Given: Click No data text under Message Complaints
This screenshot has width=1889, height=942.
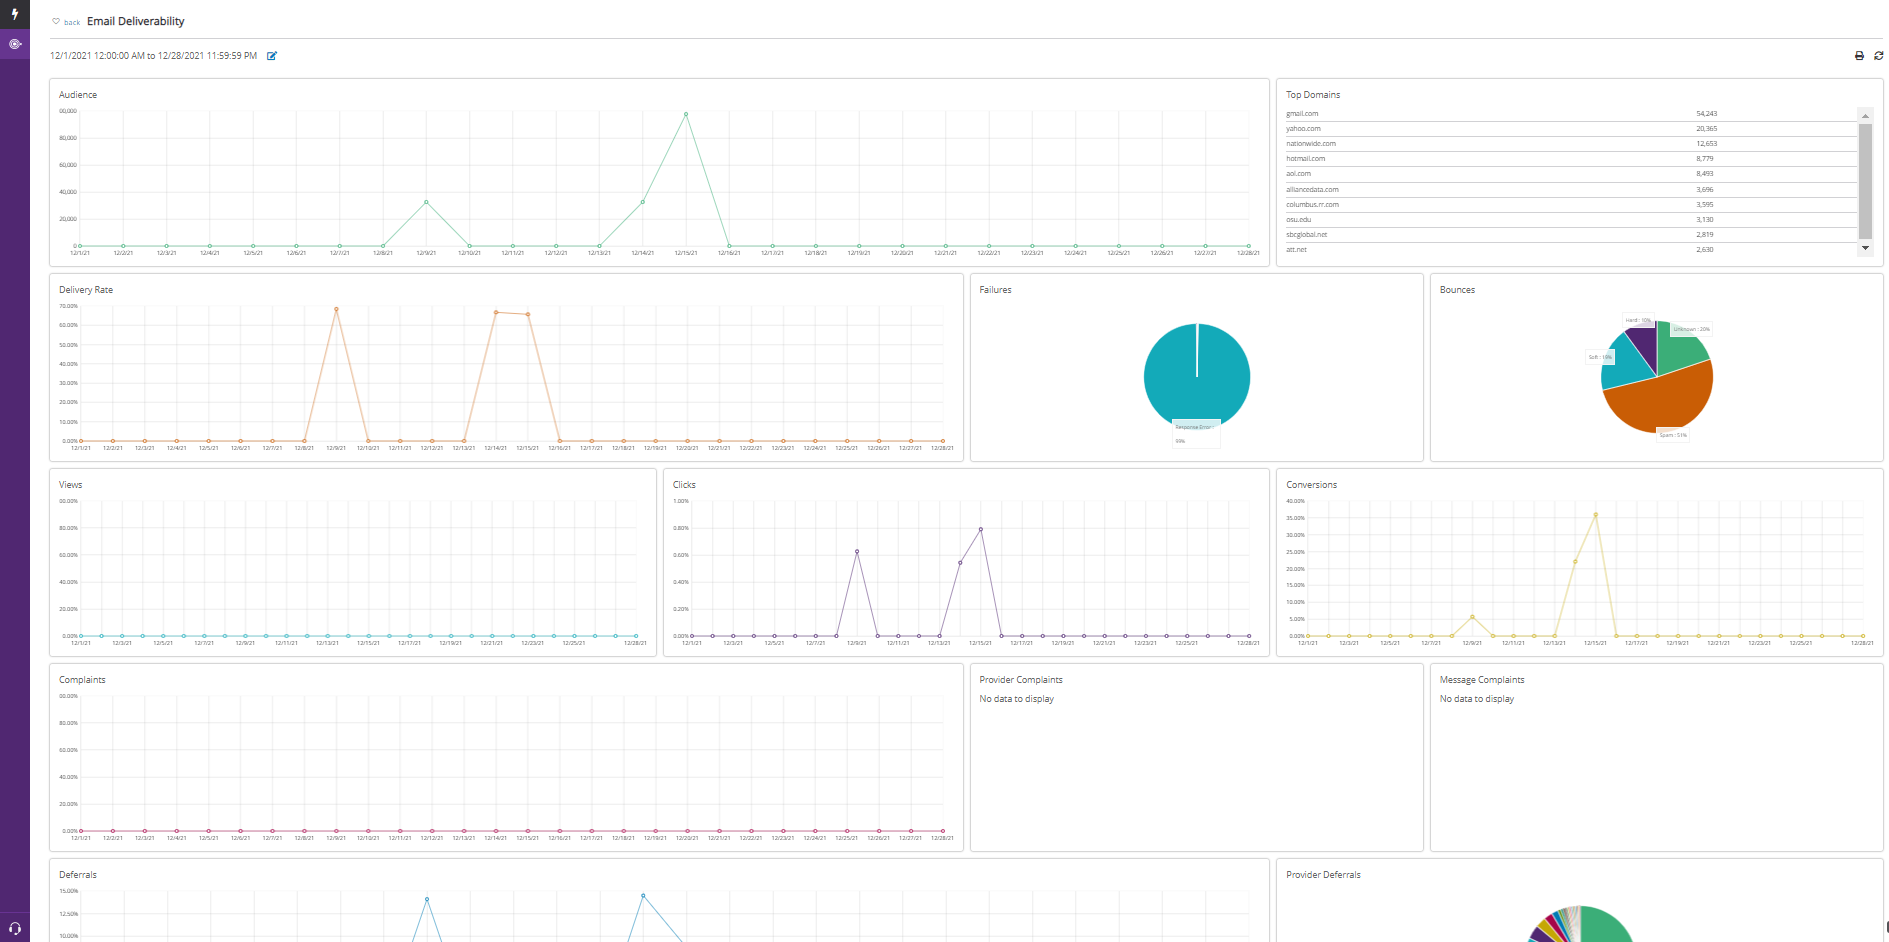Looking at the screenshot, I should pos(1477,699).
